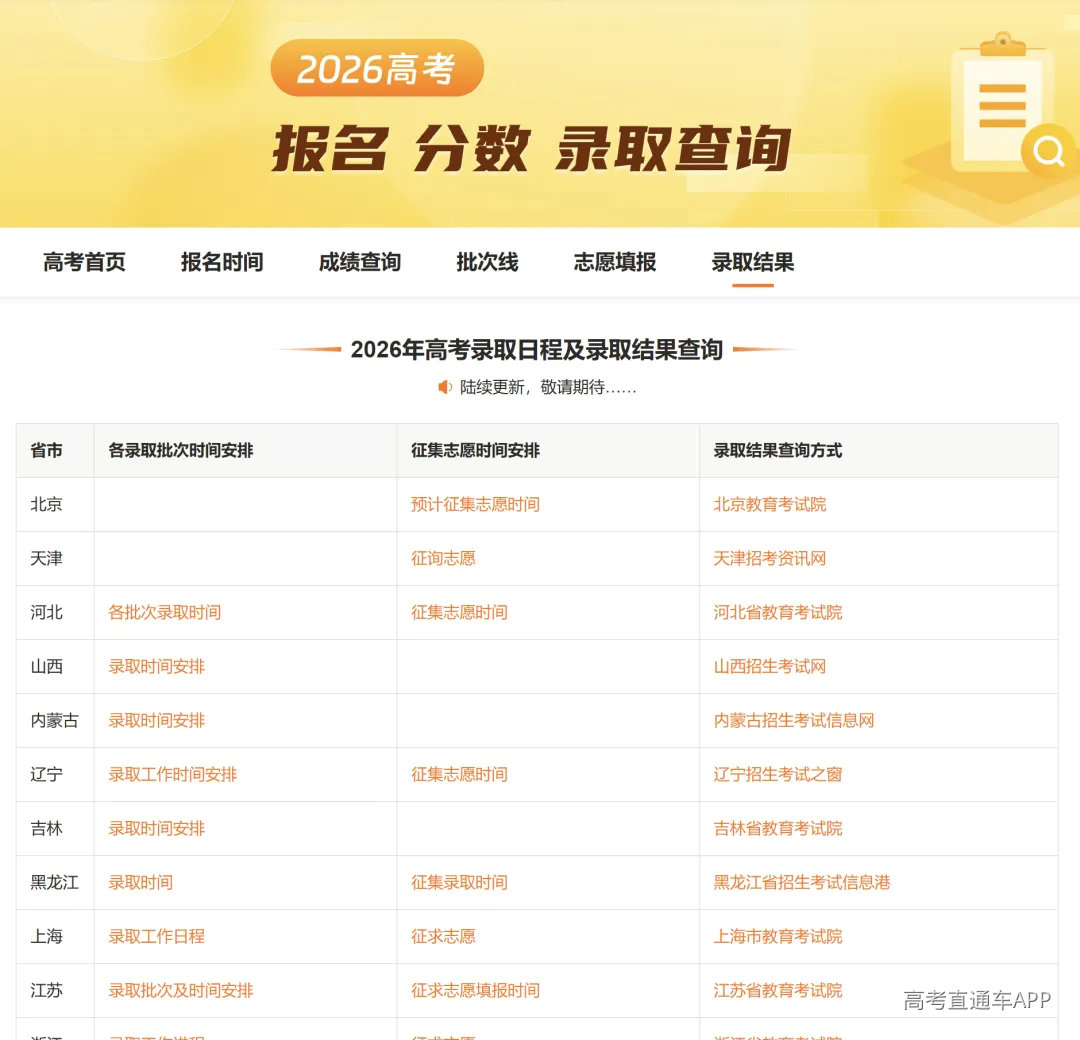Open Liaoning's 征集志愿时间 link
The width and height of the screenshot is (1080, 1040).
pos(459,775)
